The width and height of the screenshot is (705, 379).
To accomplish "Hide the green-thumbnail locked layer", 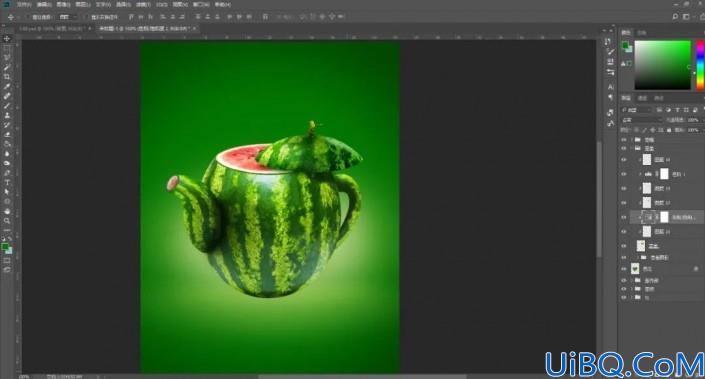I will (x=624, y=269).
